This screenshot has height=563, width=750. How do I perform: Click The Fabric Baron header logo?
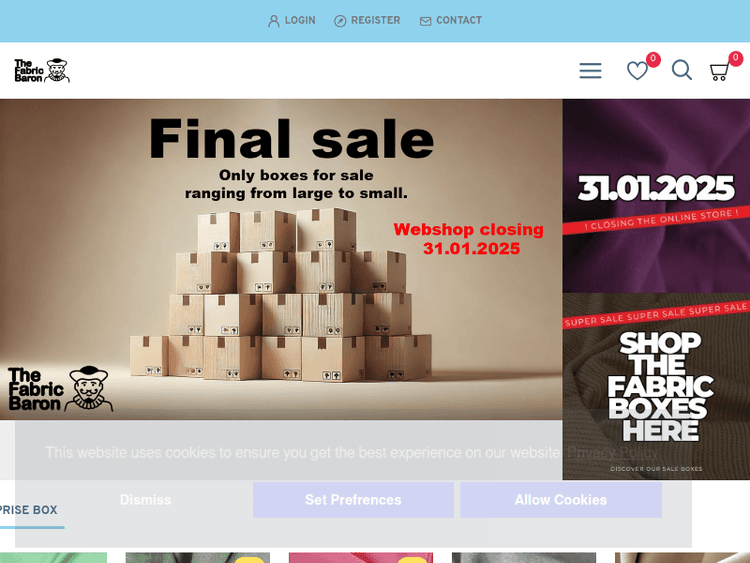[x=42, y=71]
